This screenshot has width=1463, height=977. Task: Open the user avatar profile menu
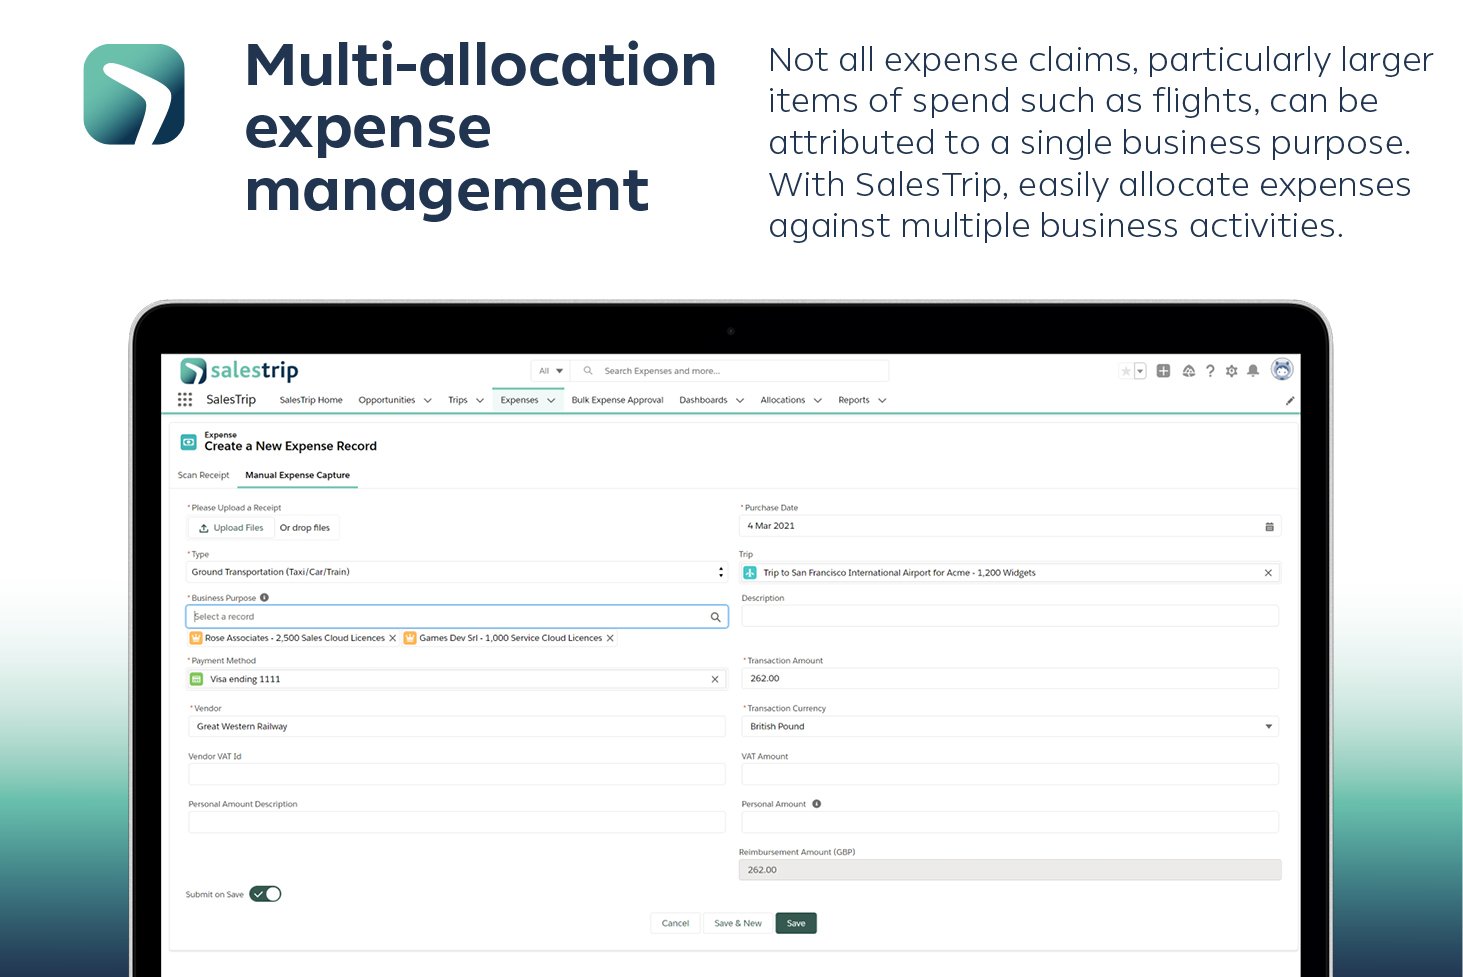1282,370
